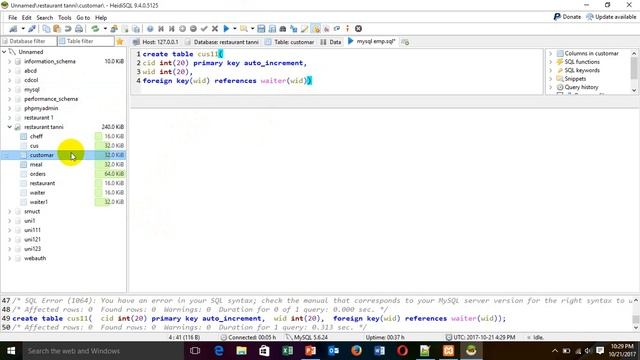640x360 pixels.
Task: Click the binoculars Find text icon
Action: 282,29
